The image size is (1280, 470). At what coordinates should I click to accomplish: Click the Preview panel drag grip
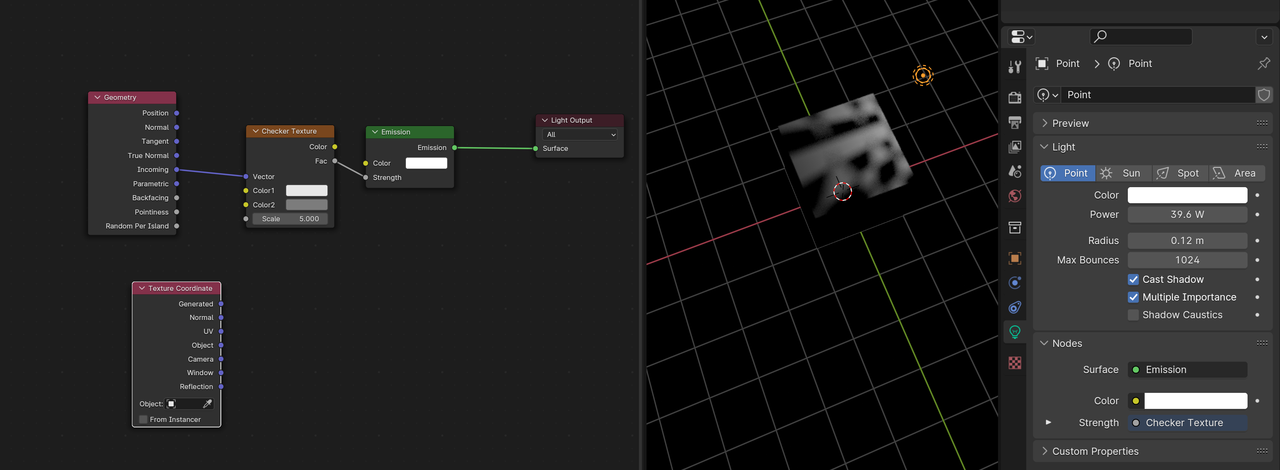[x=1262, y=123]
